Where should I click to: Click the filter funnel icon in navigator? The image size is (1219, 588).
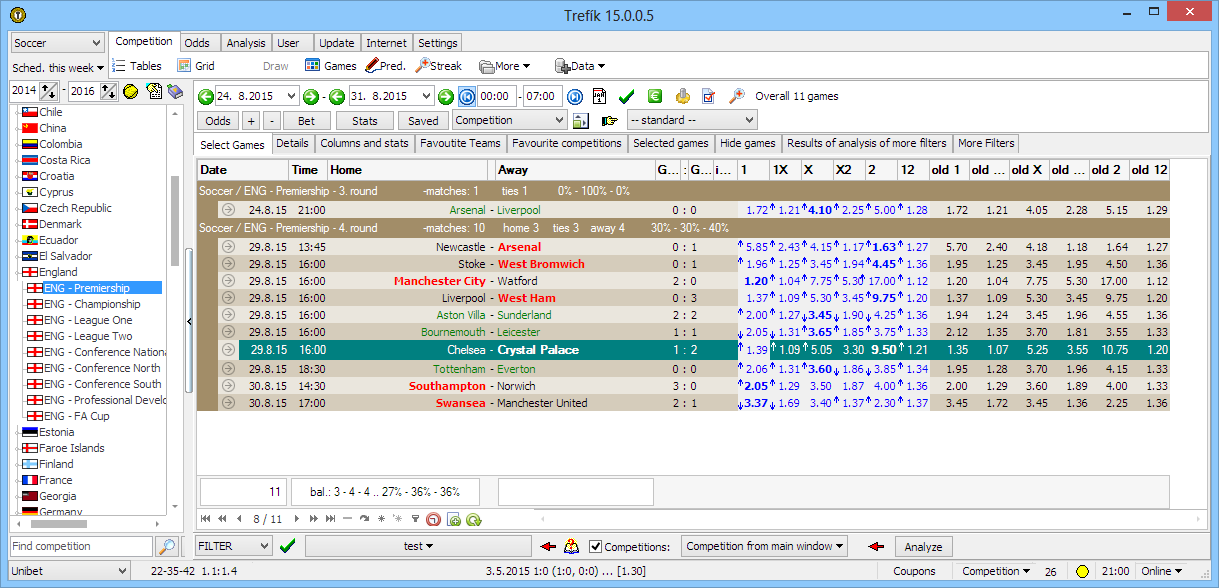(x=415, y=519)
